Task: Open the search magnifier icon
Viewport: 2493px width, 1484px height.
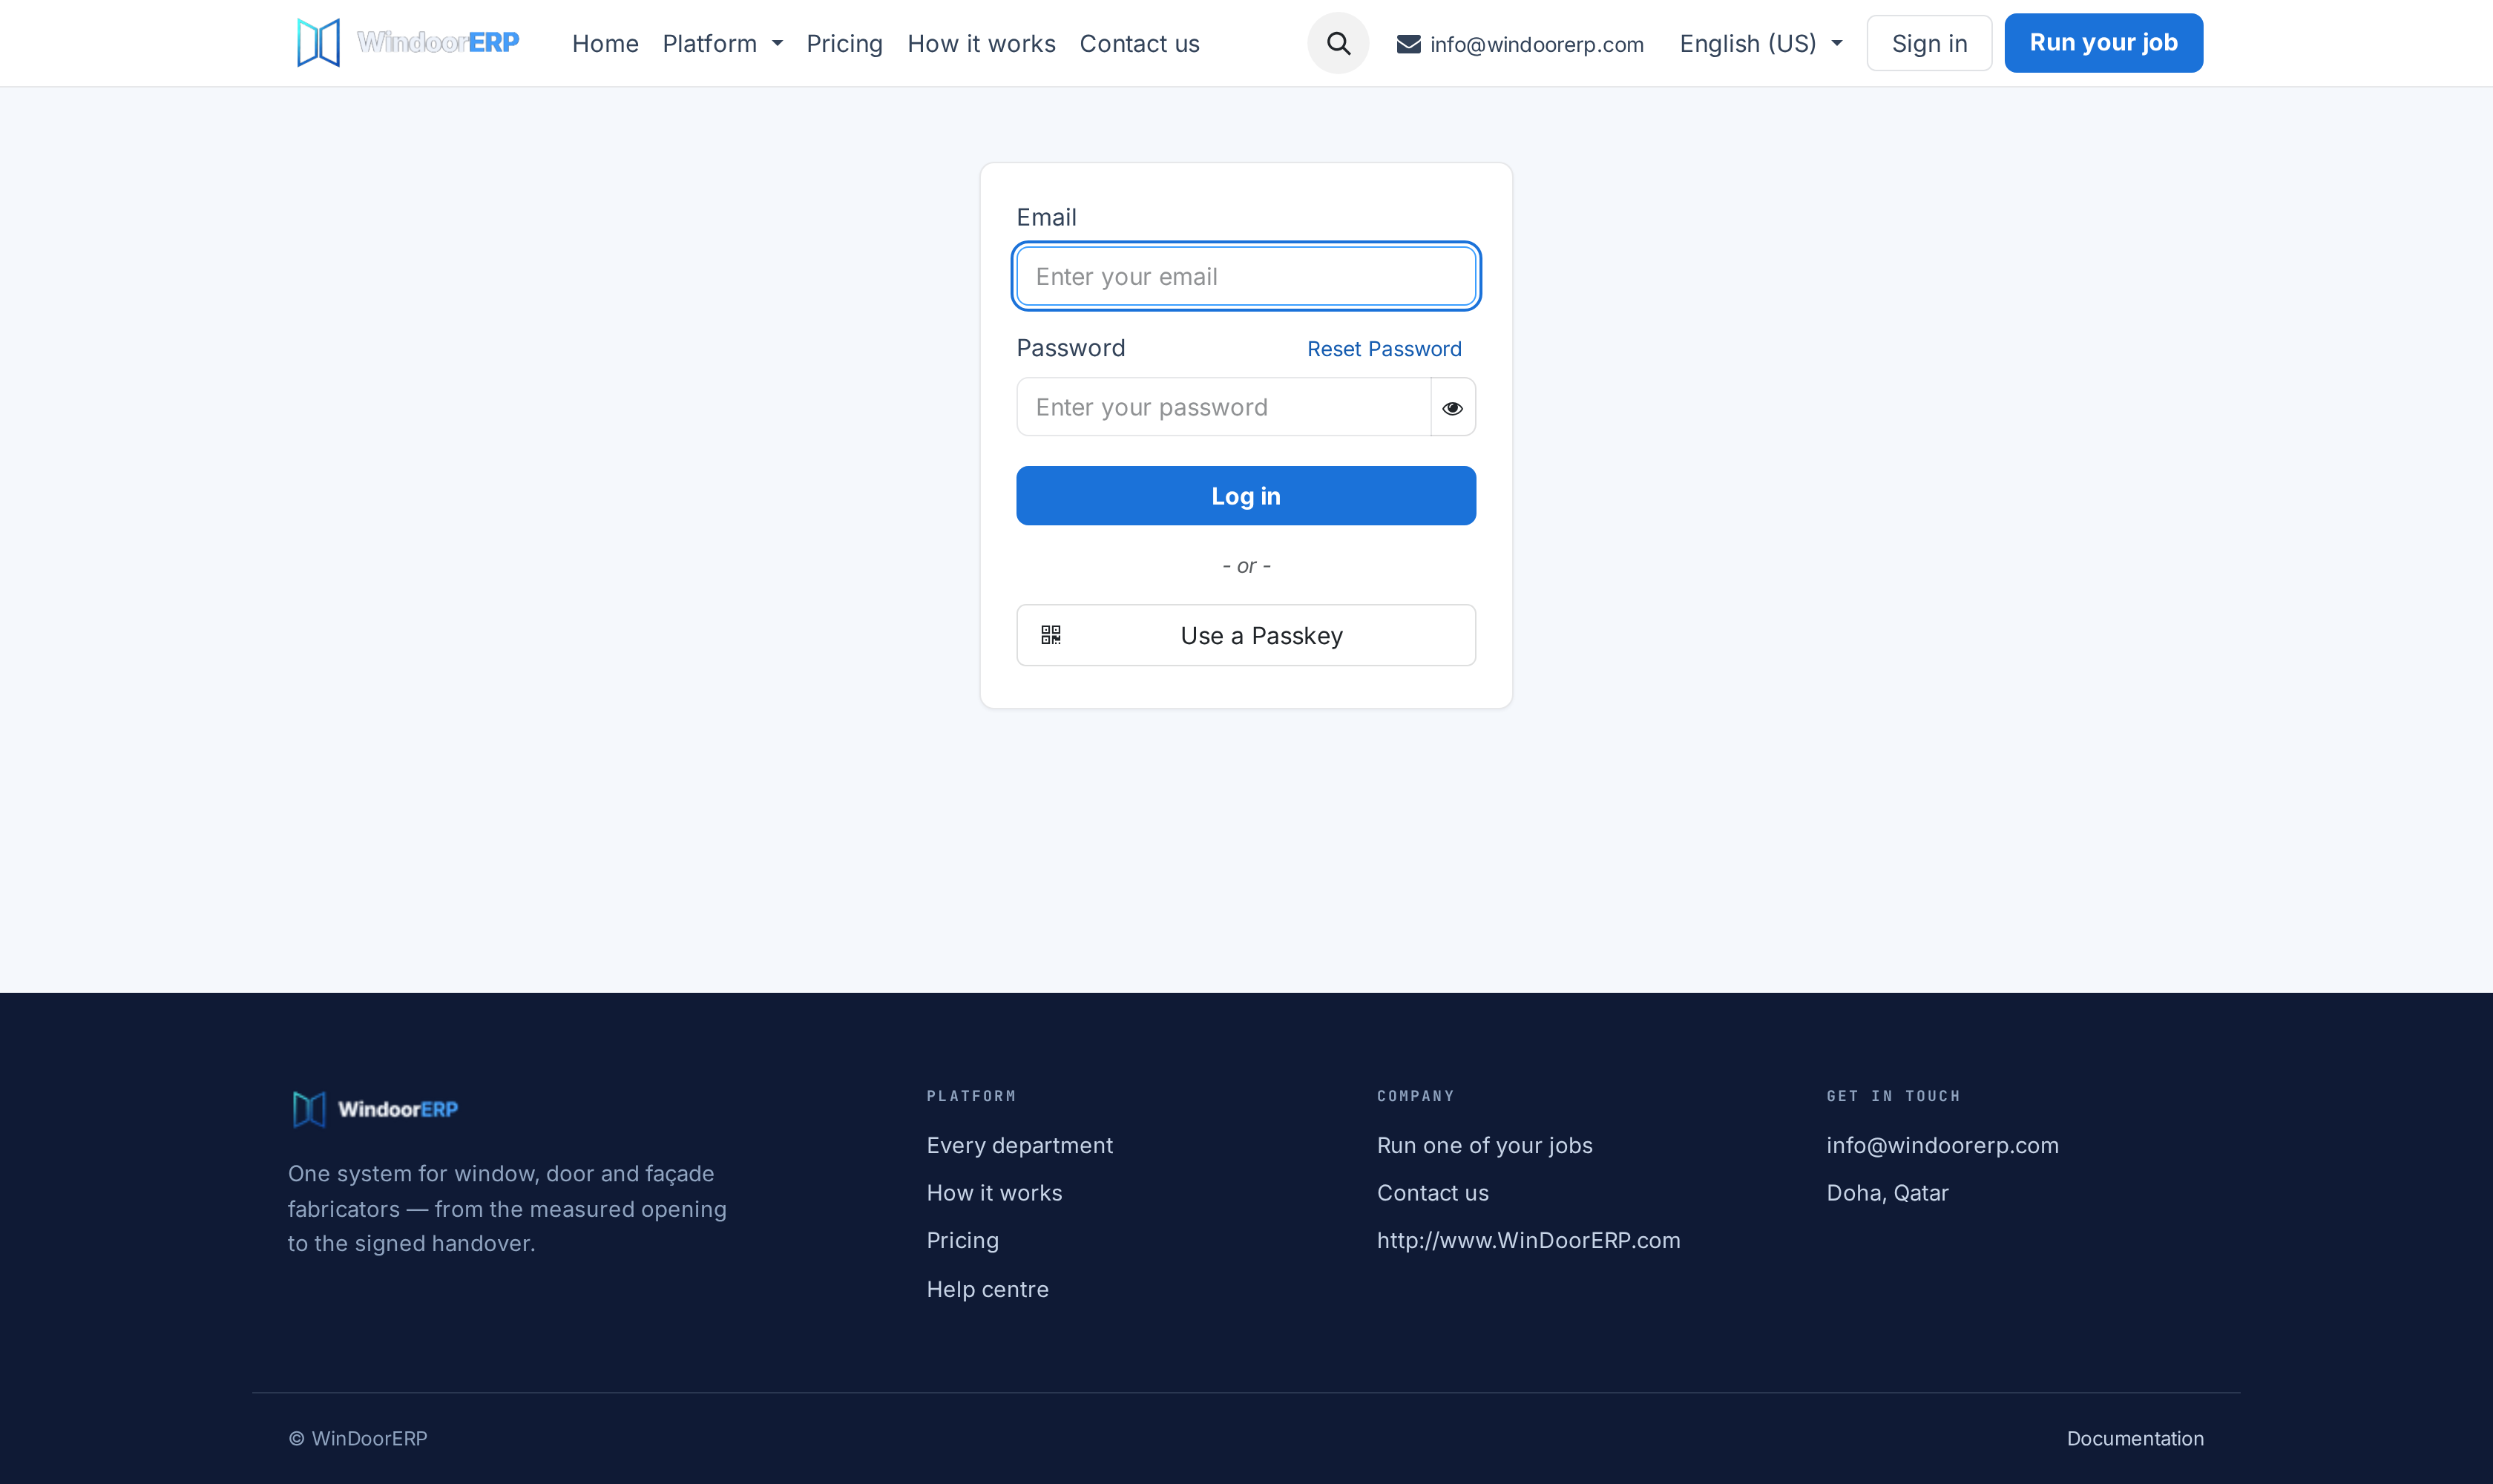Action: 1338,43
